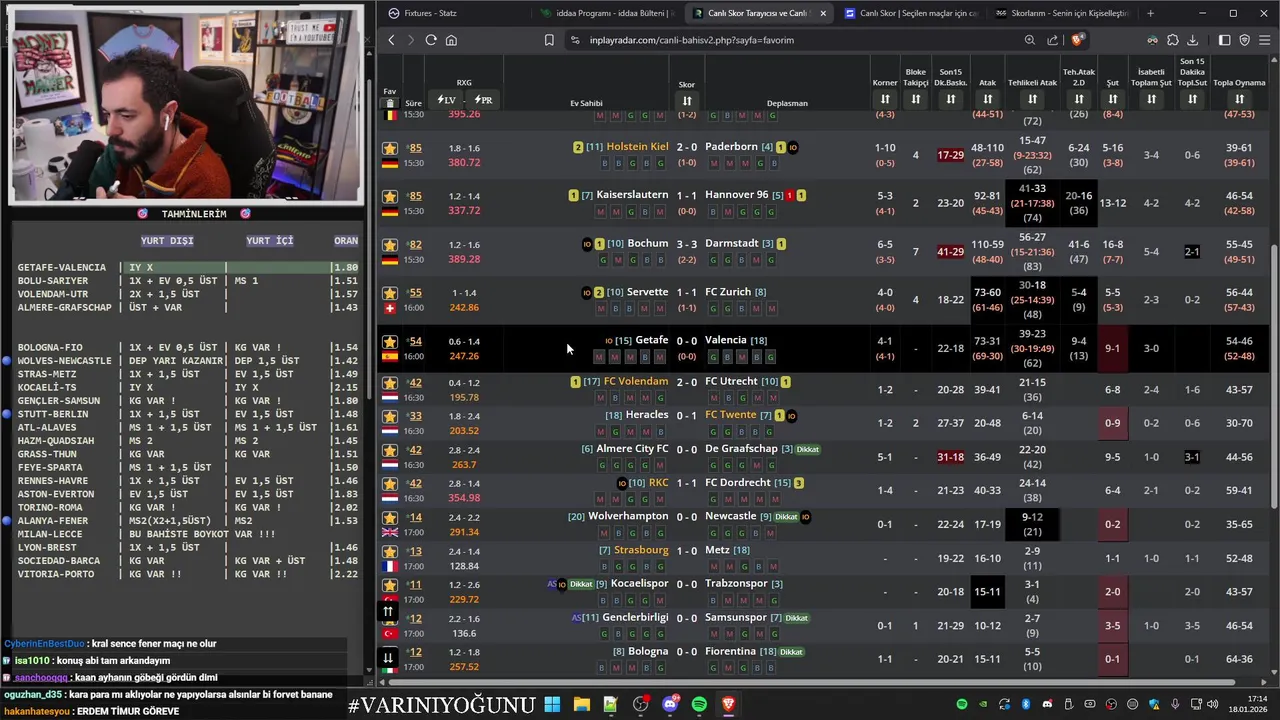The image size is (1280, 720).
Task: Sort by Bloke Takipçi column
Action: tap(916, 99)
